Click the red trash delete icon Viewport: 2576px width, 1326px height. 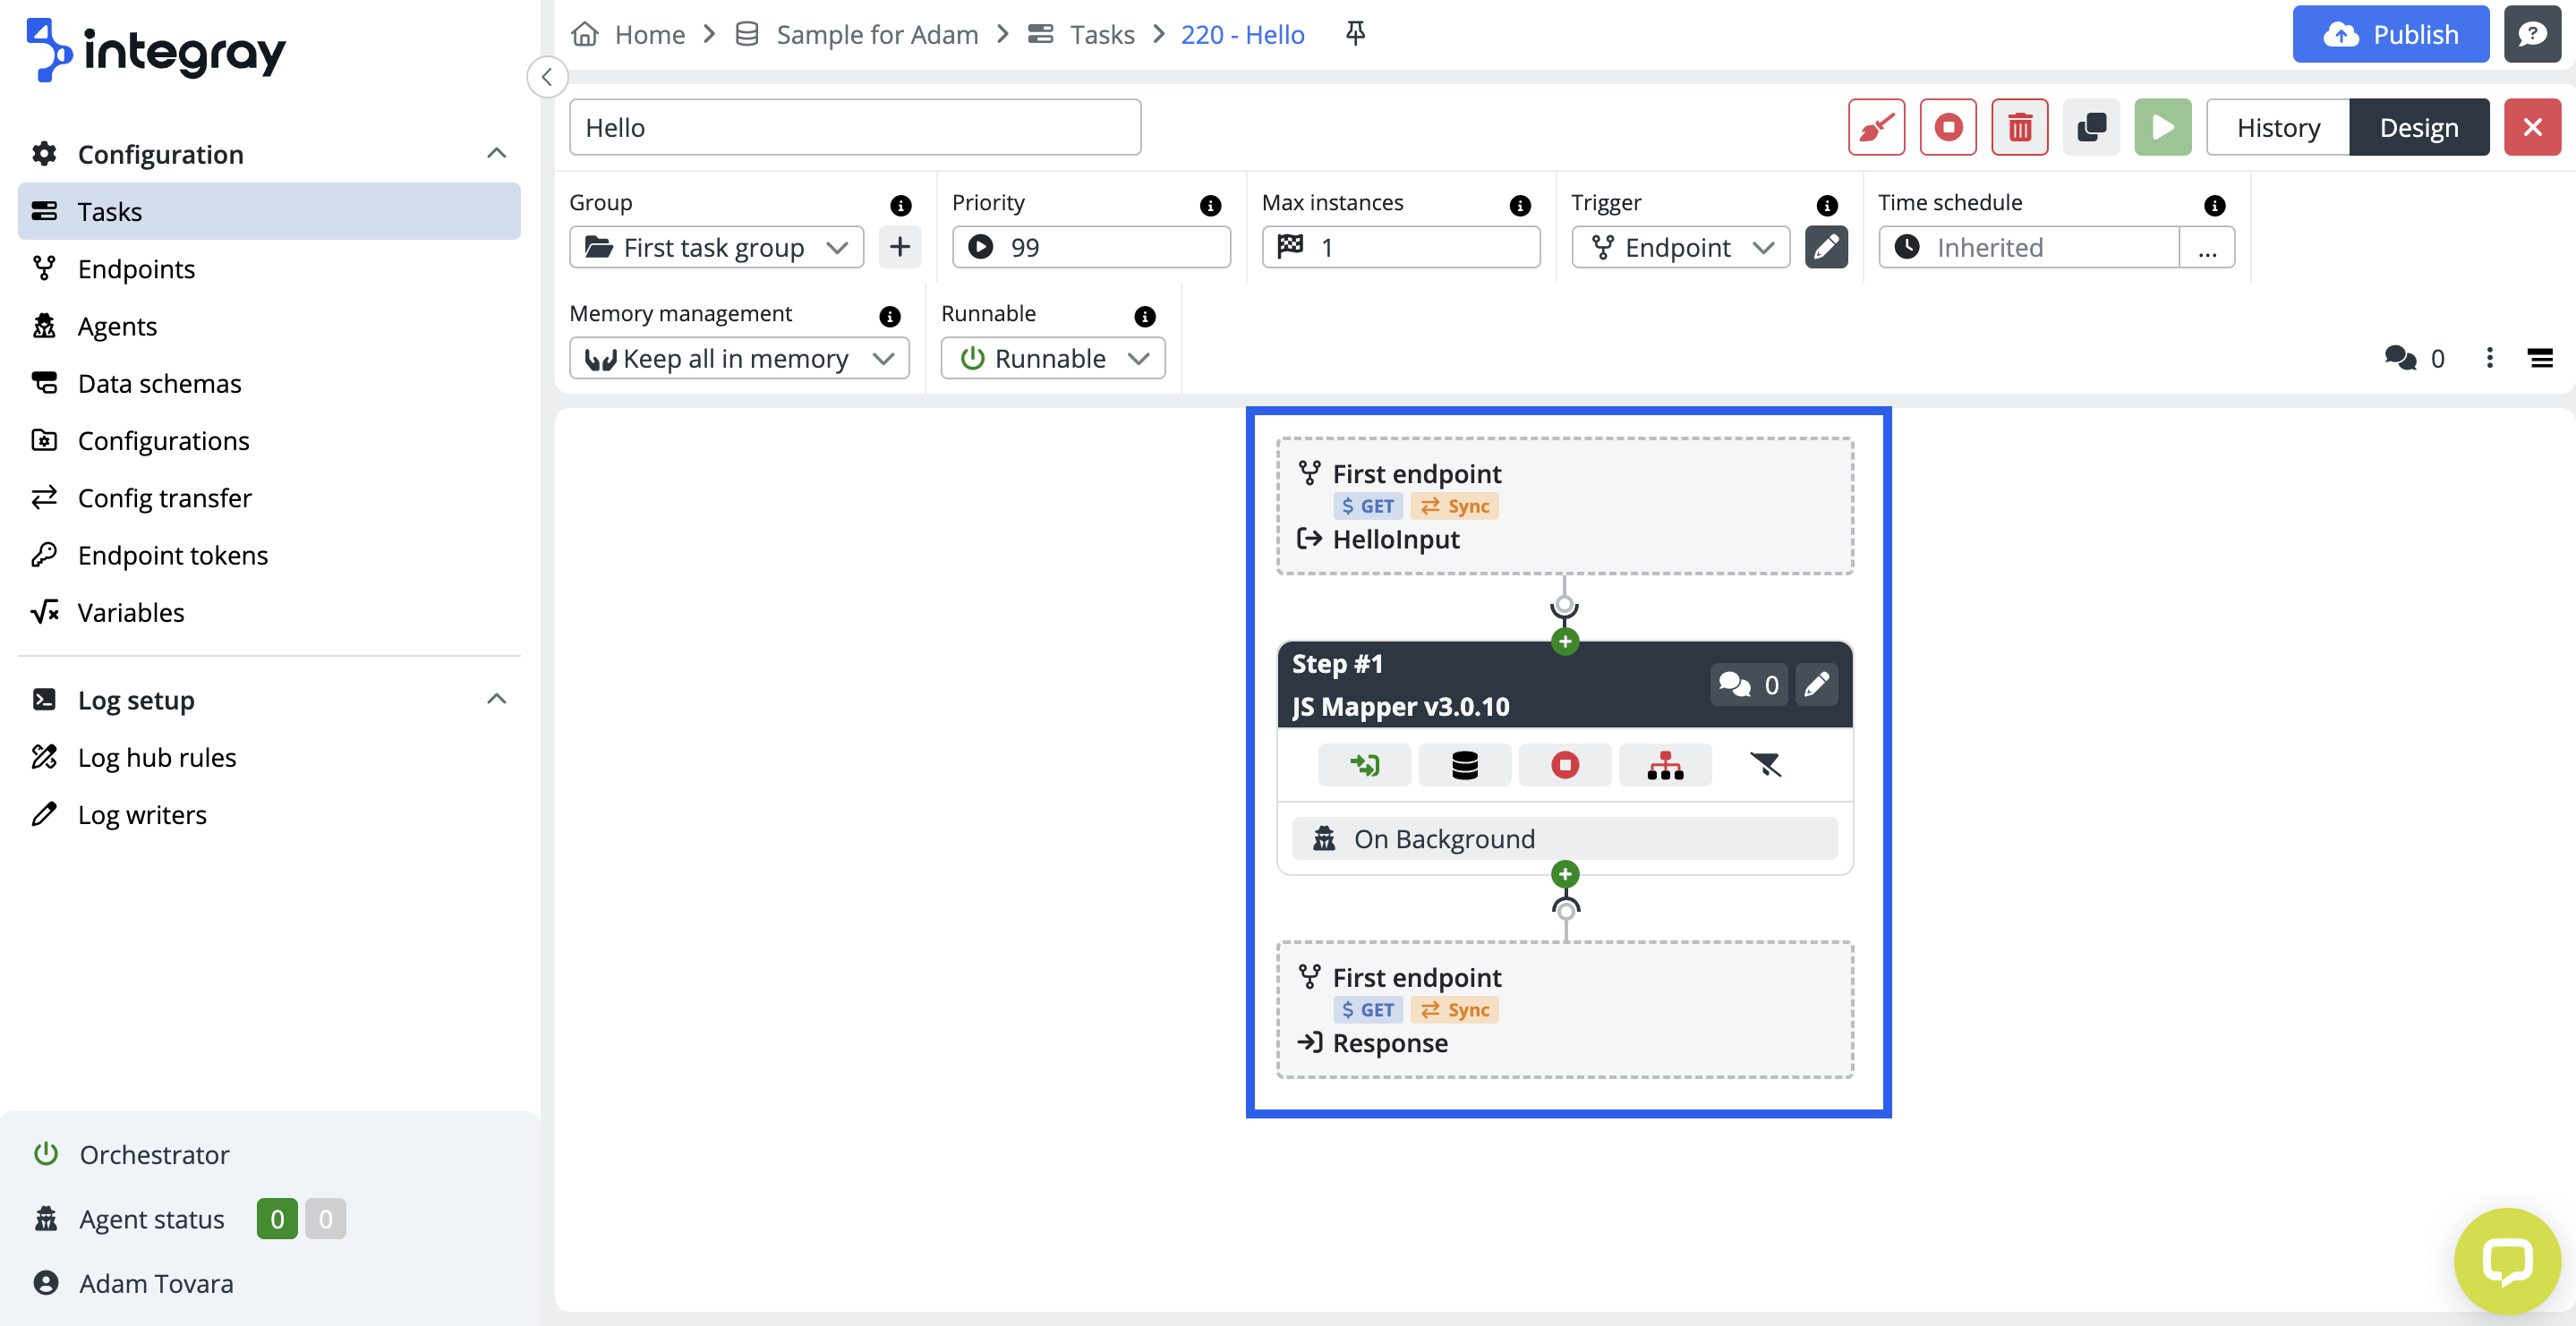click(2019, 127)
